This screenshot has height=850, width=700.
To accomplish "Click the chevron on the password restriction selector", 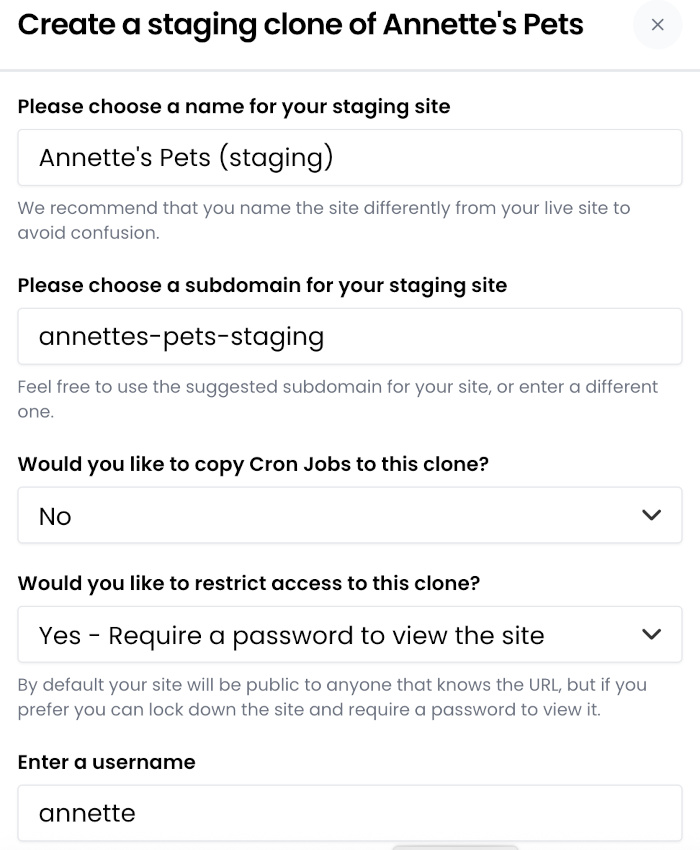I will pyautogui.click(x=651, y=634).
